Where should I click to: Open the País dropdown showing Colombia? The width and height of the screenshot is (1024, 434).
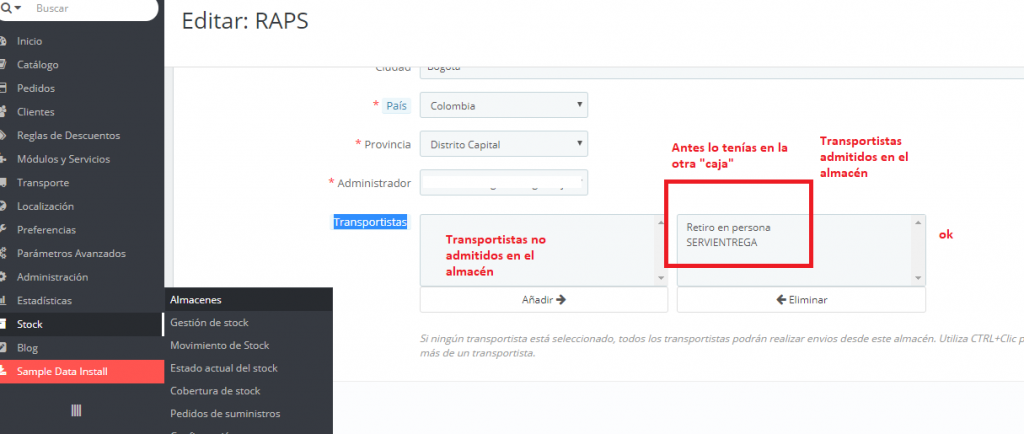point(503,105)
